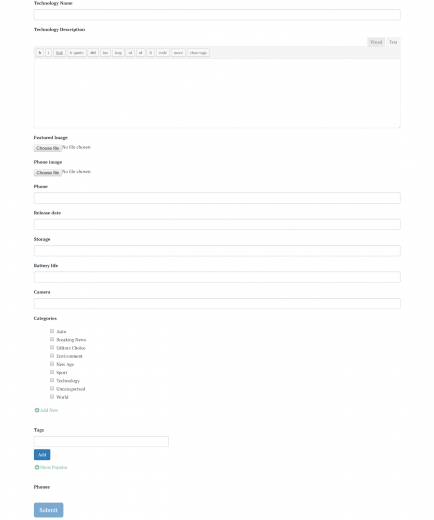Insert an image via img quicktag
This screenshot has width=434, height=520.
[x=118, y=53]
